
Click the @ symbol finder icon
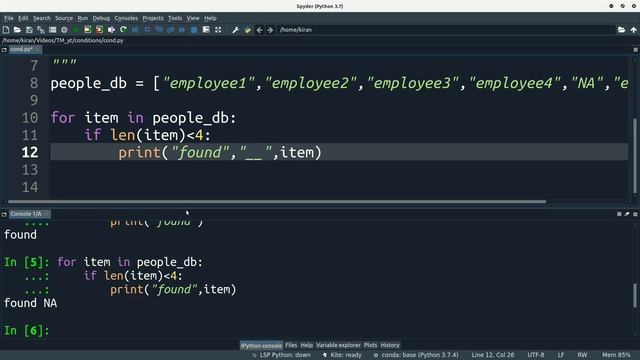click(64, 30)
